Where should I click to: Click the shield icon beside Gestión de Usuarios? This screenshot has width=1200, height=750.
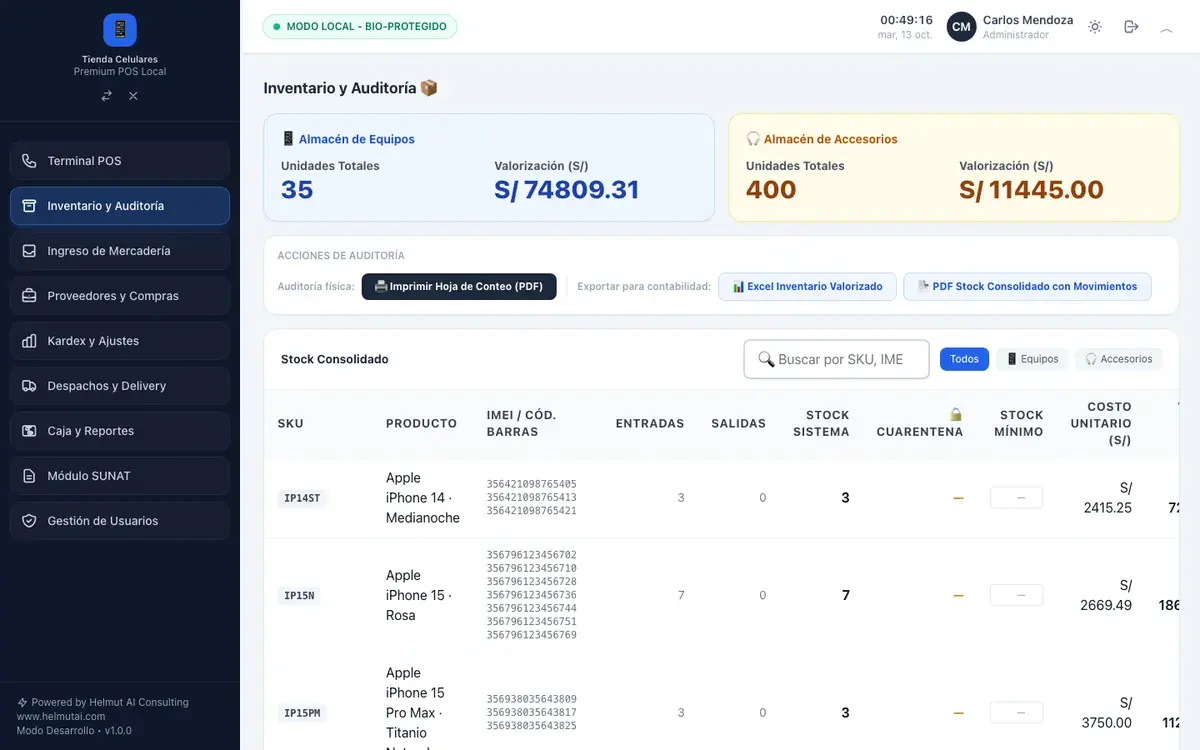[x=29, y=521]
